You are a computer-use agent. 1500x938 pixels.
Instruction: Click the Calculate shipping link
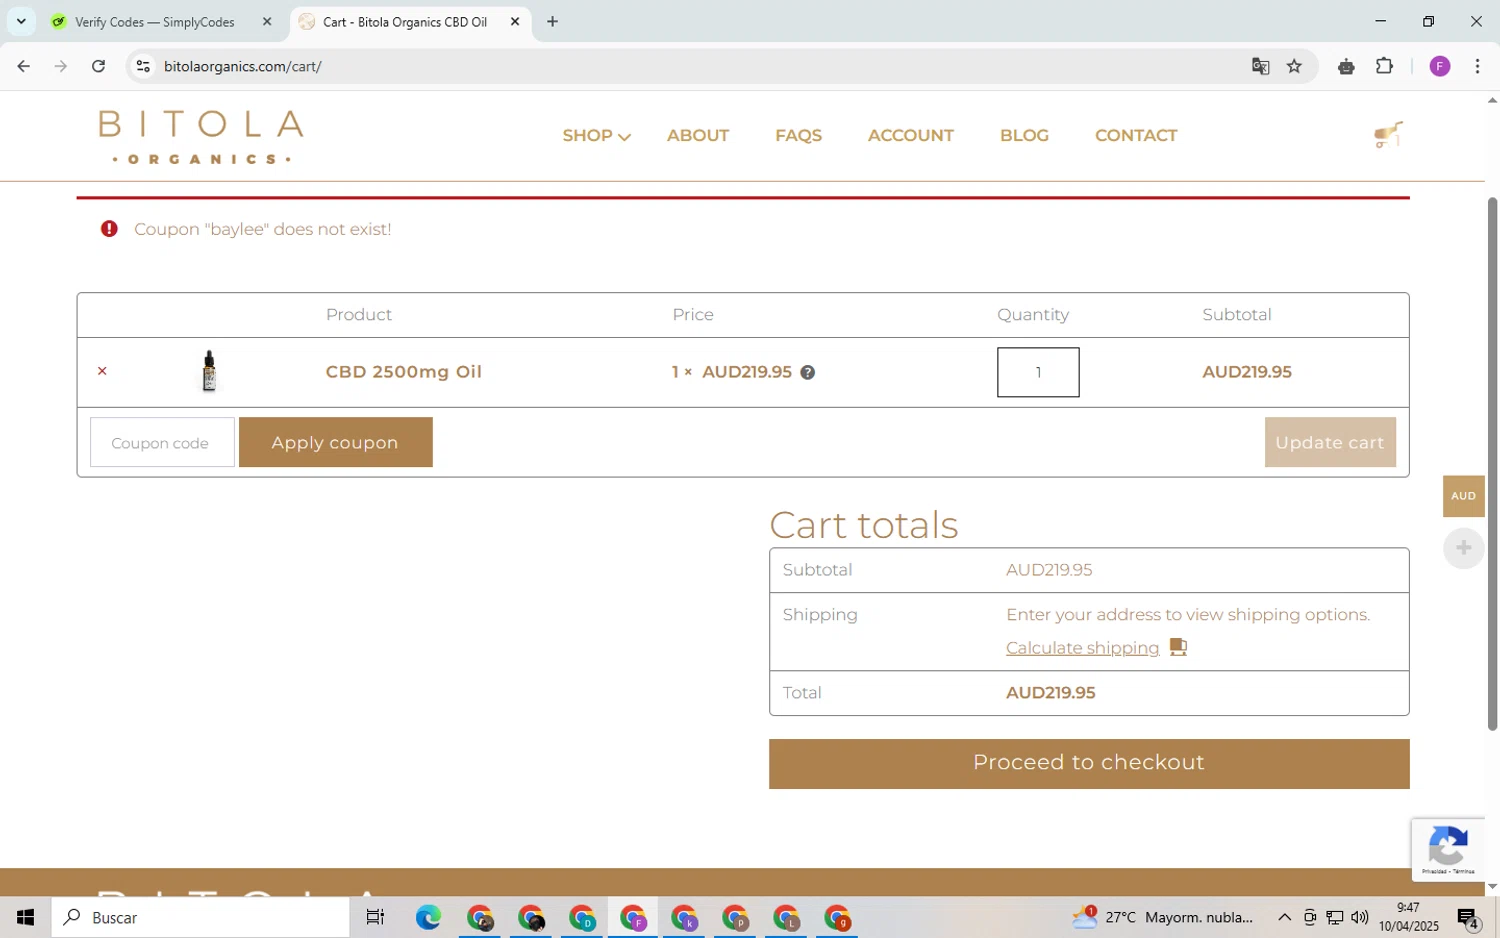1082,648
